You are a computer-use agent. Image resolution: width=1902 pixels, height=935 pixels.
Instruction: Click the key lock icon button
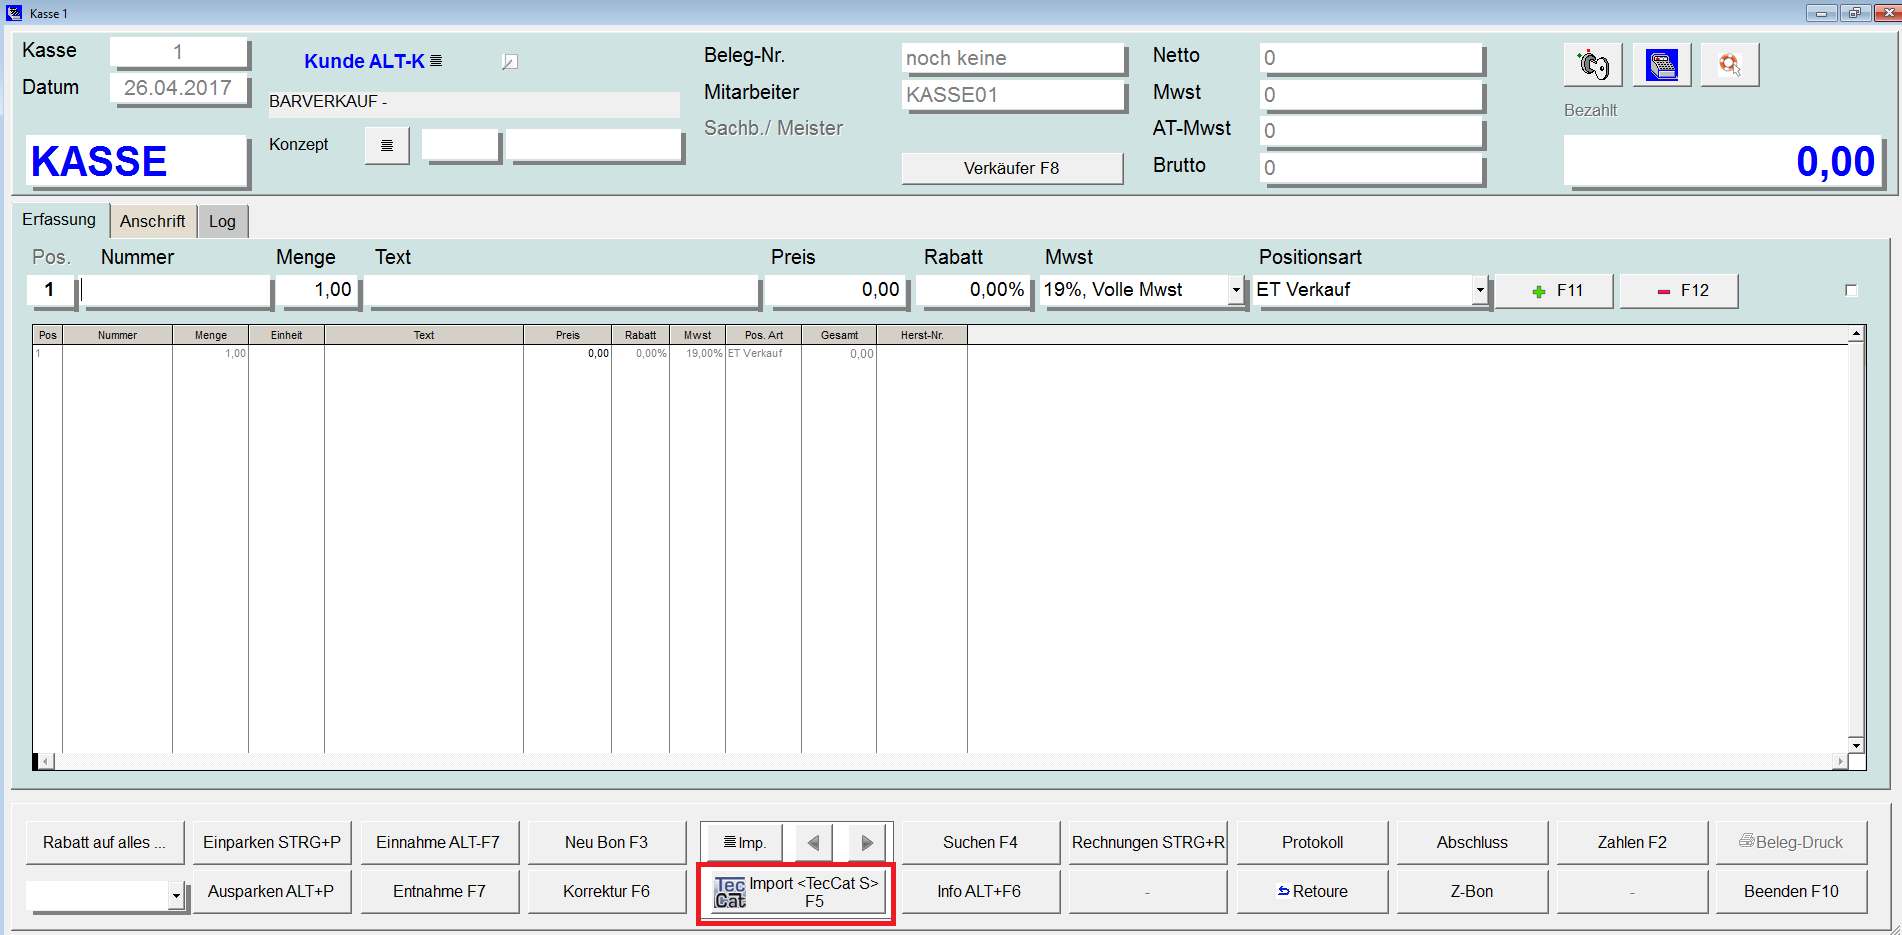(x=1593, y=65)
